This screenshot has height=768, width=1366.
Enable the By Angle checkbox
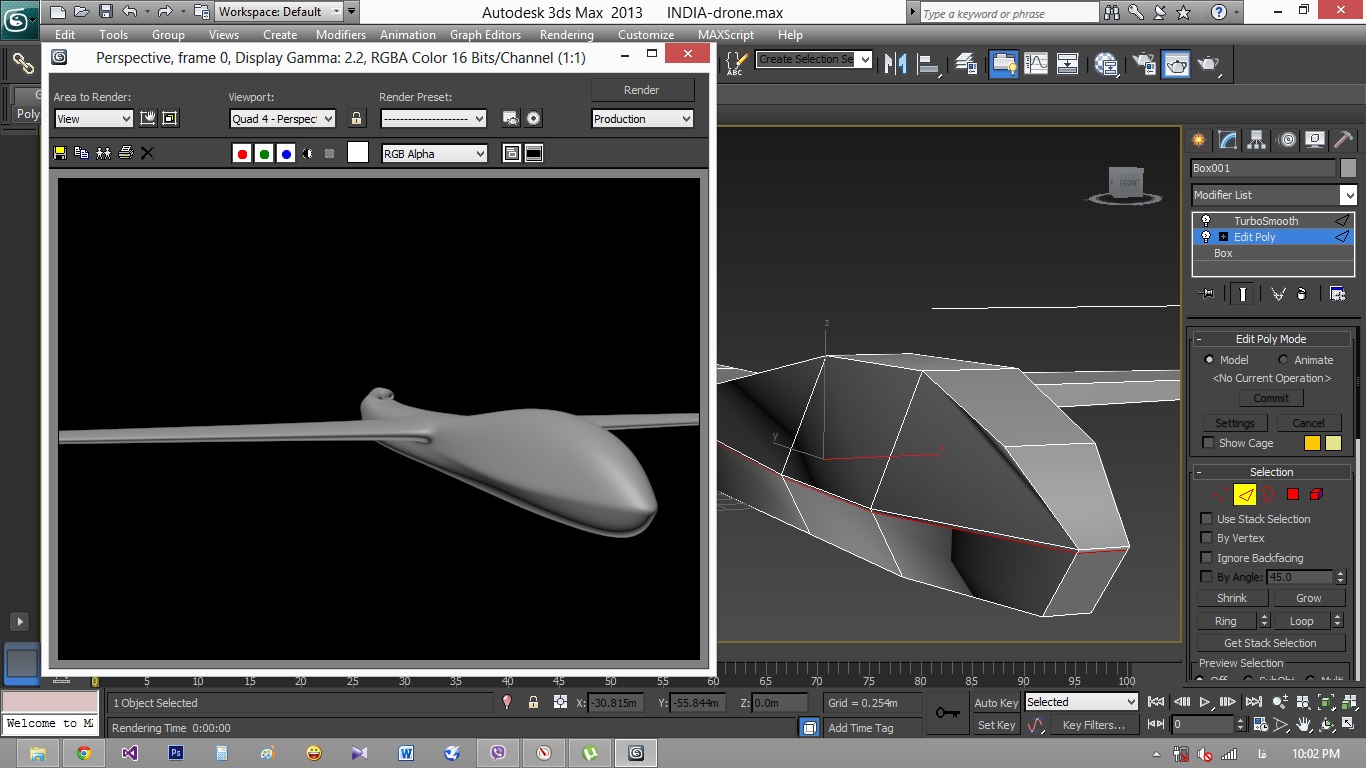[1207, 577]
